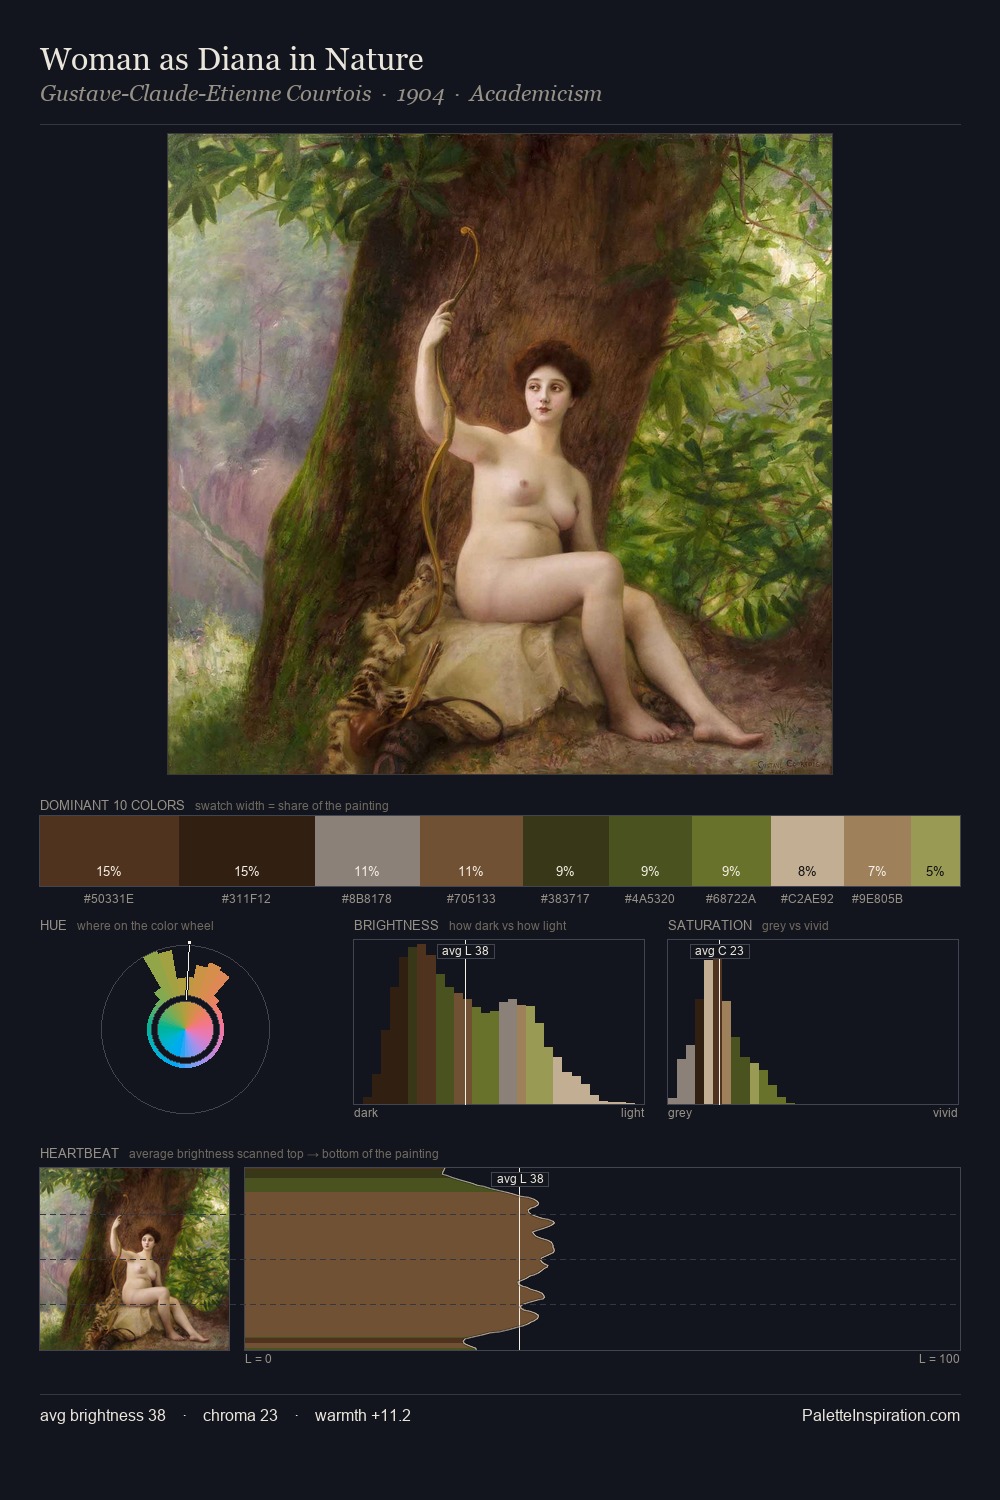This screenshot has width=1000, height=1500.
Task: Open the PaletteInspiration.com link
Action: tap(881, 1416)
